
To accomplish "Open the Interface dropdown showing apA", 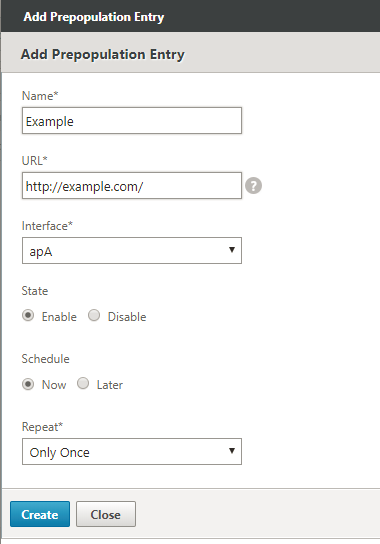I will (x=132, y=250).
